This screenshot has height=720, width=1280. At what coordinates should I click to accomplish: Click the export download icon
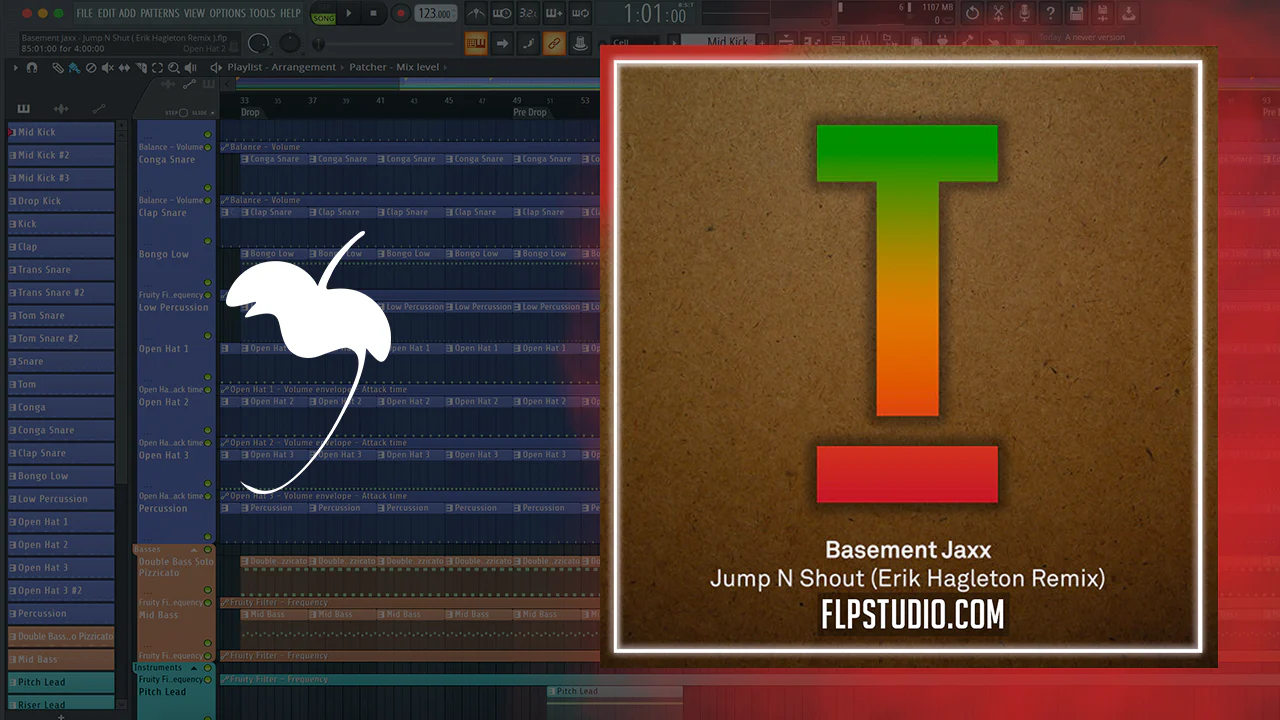[x=1128, y=14]
